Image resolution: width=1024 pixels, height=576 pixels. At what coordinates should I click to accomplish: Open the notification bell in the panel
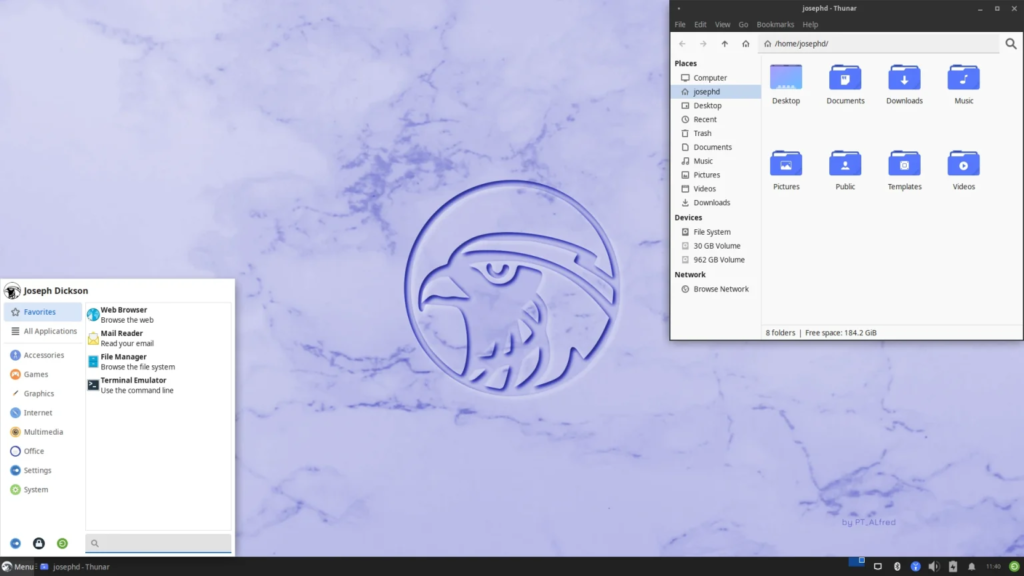click(971, 567)
